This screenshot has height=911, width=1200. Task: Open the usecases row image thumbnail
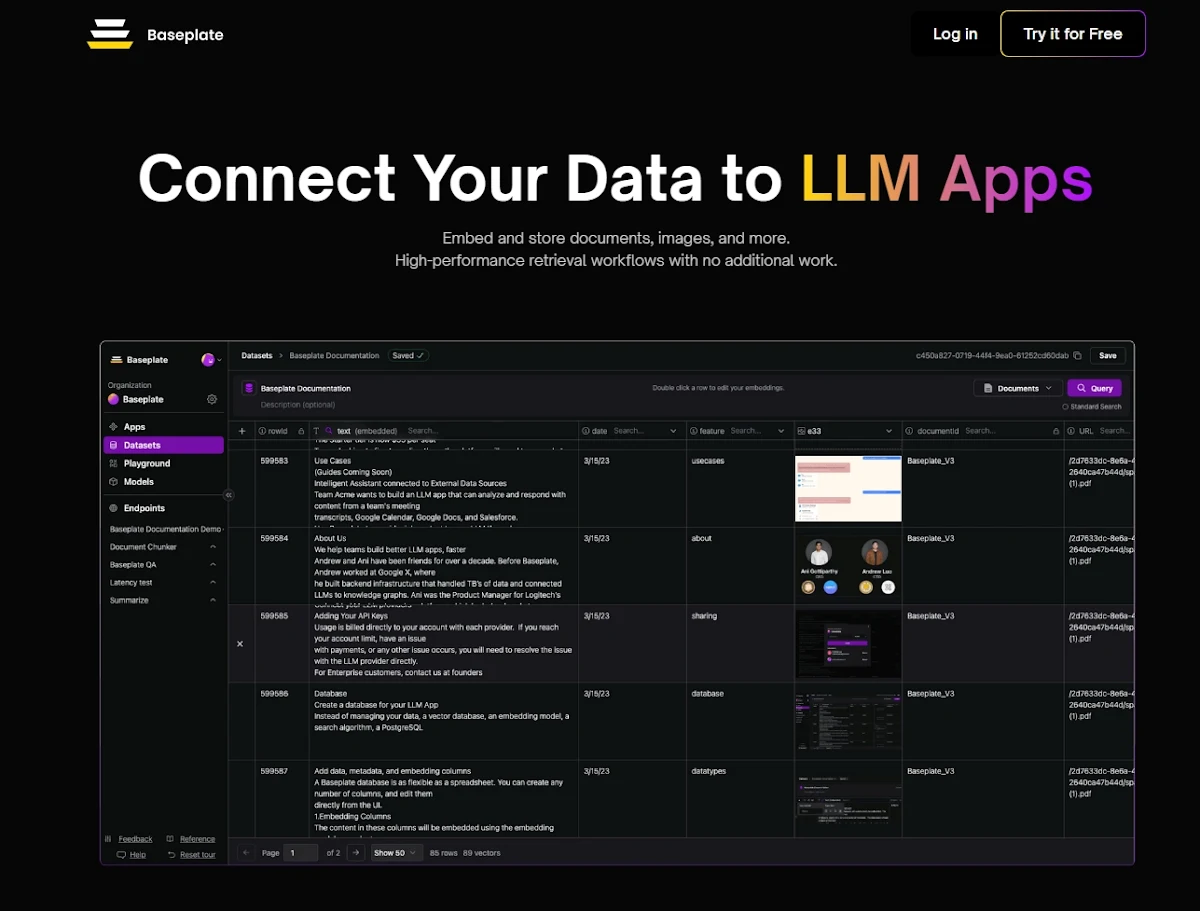[848, 488]
